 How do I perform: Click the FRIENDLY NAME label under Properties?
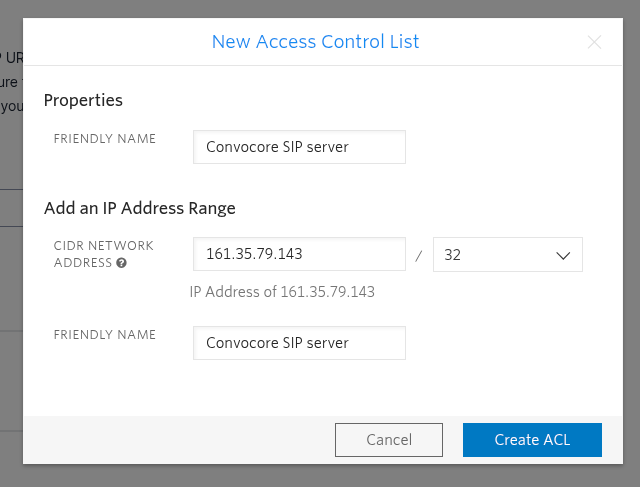[x=105, y=139]
